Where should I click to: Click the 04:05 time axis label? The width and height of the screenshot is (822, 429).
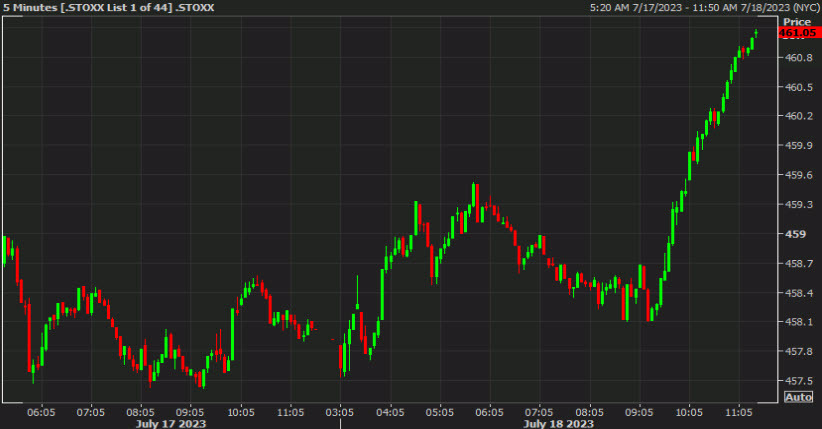pyautogui.click(x=390, y=412)
